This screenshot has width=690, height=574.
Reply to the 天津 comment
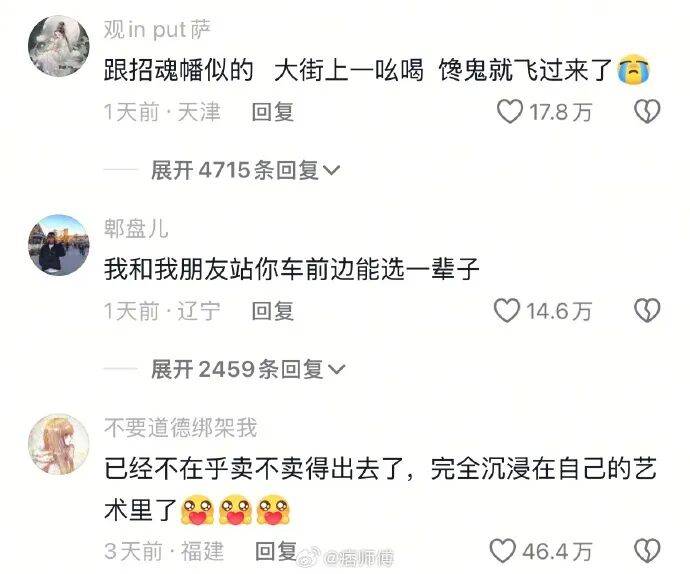(x=273, y=112)
